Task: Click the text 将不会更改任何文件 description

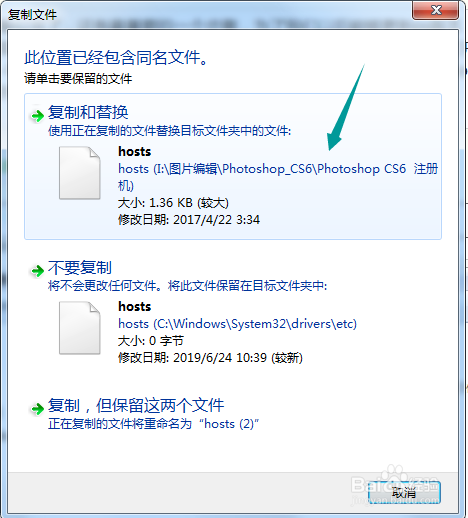Action: click(x=188, y=286)
